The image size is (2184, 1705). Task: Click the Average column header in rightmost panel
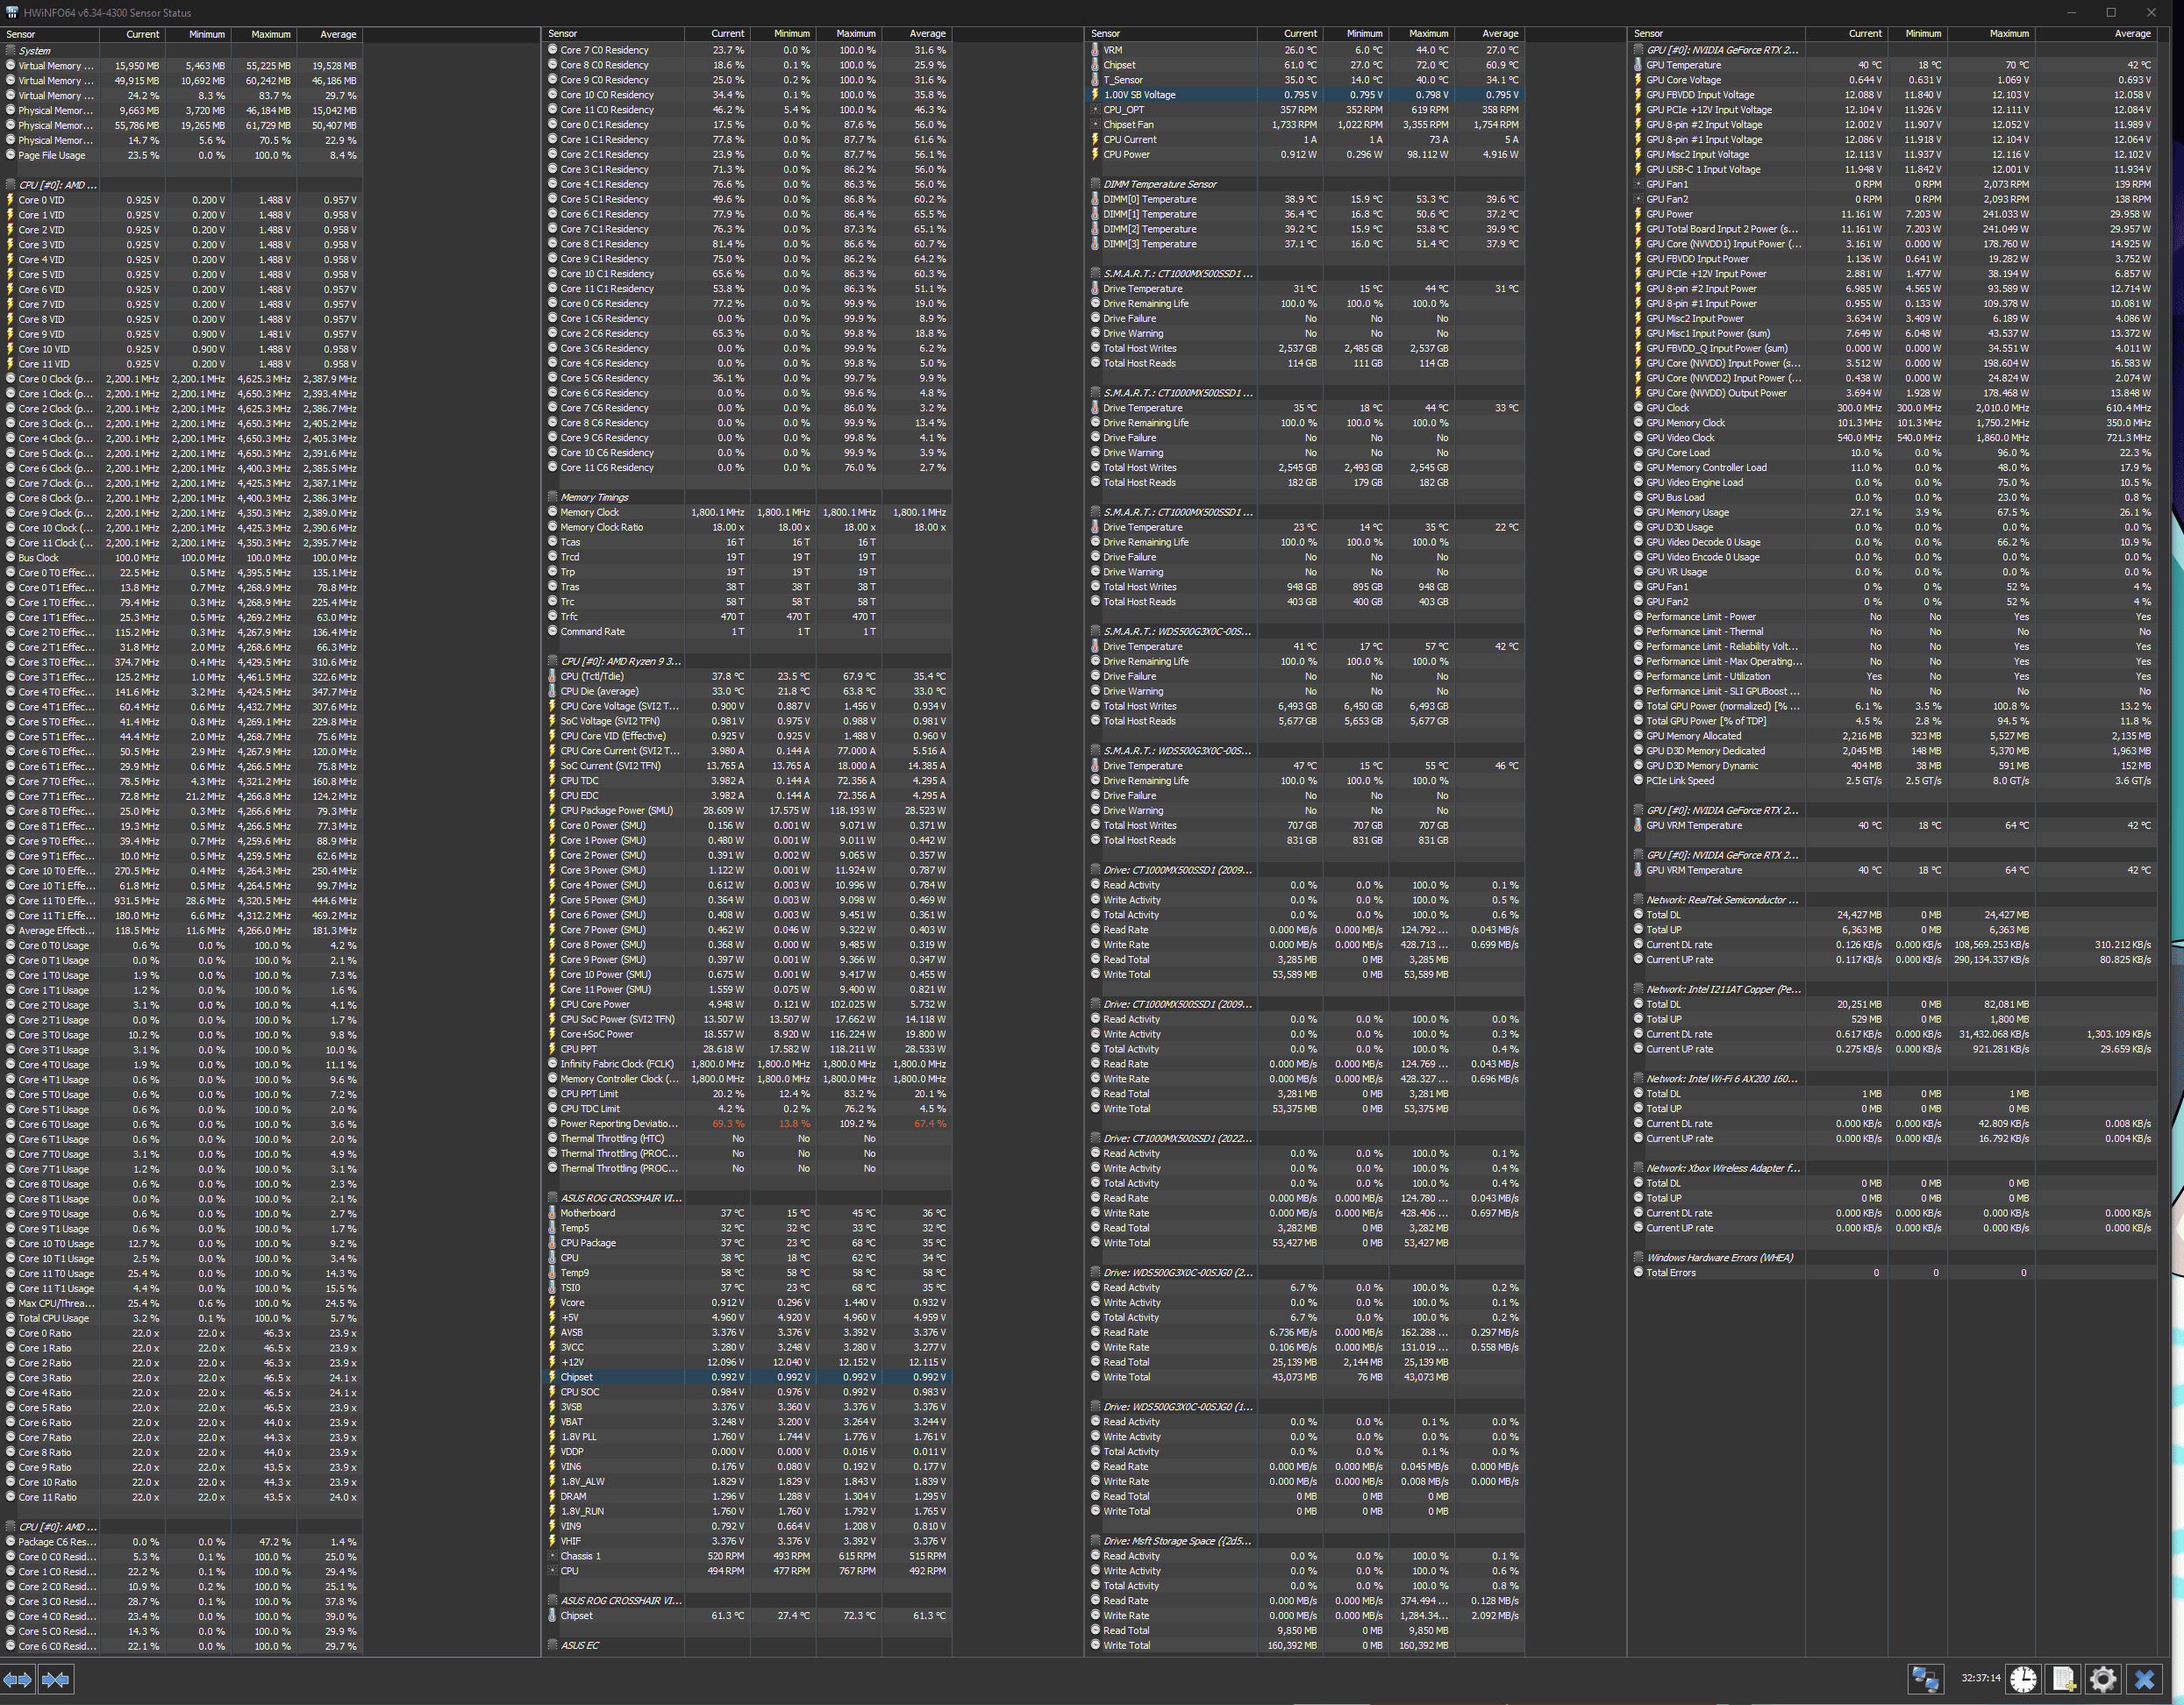[2131, 34]
